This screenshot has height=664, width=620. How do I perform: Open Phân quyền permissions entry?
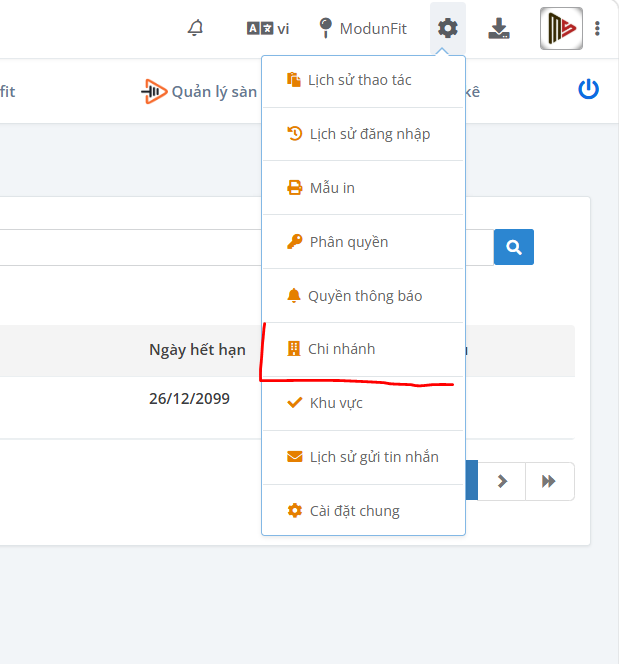[363, 242]
